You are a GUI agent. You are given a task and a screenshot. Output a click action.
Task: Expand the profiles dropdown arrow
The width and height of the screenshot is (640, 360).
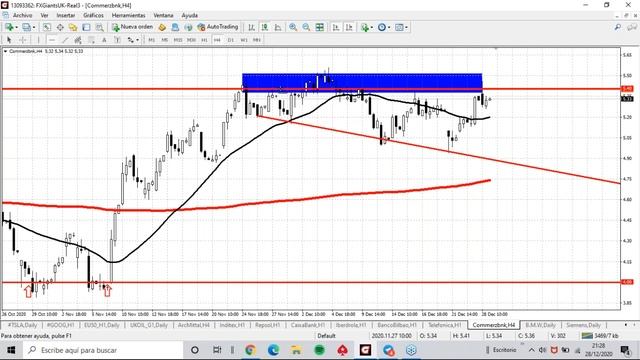tap(34, 27)
